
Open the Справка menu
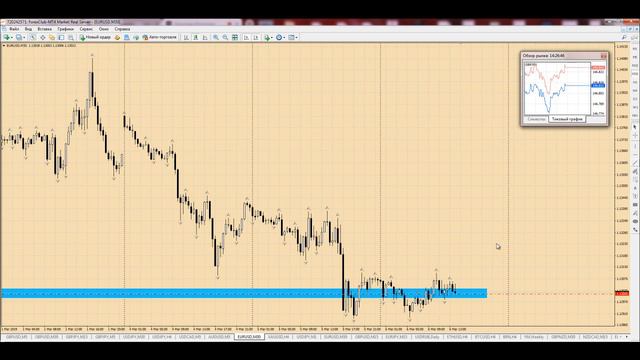(122, 29)
